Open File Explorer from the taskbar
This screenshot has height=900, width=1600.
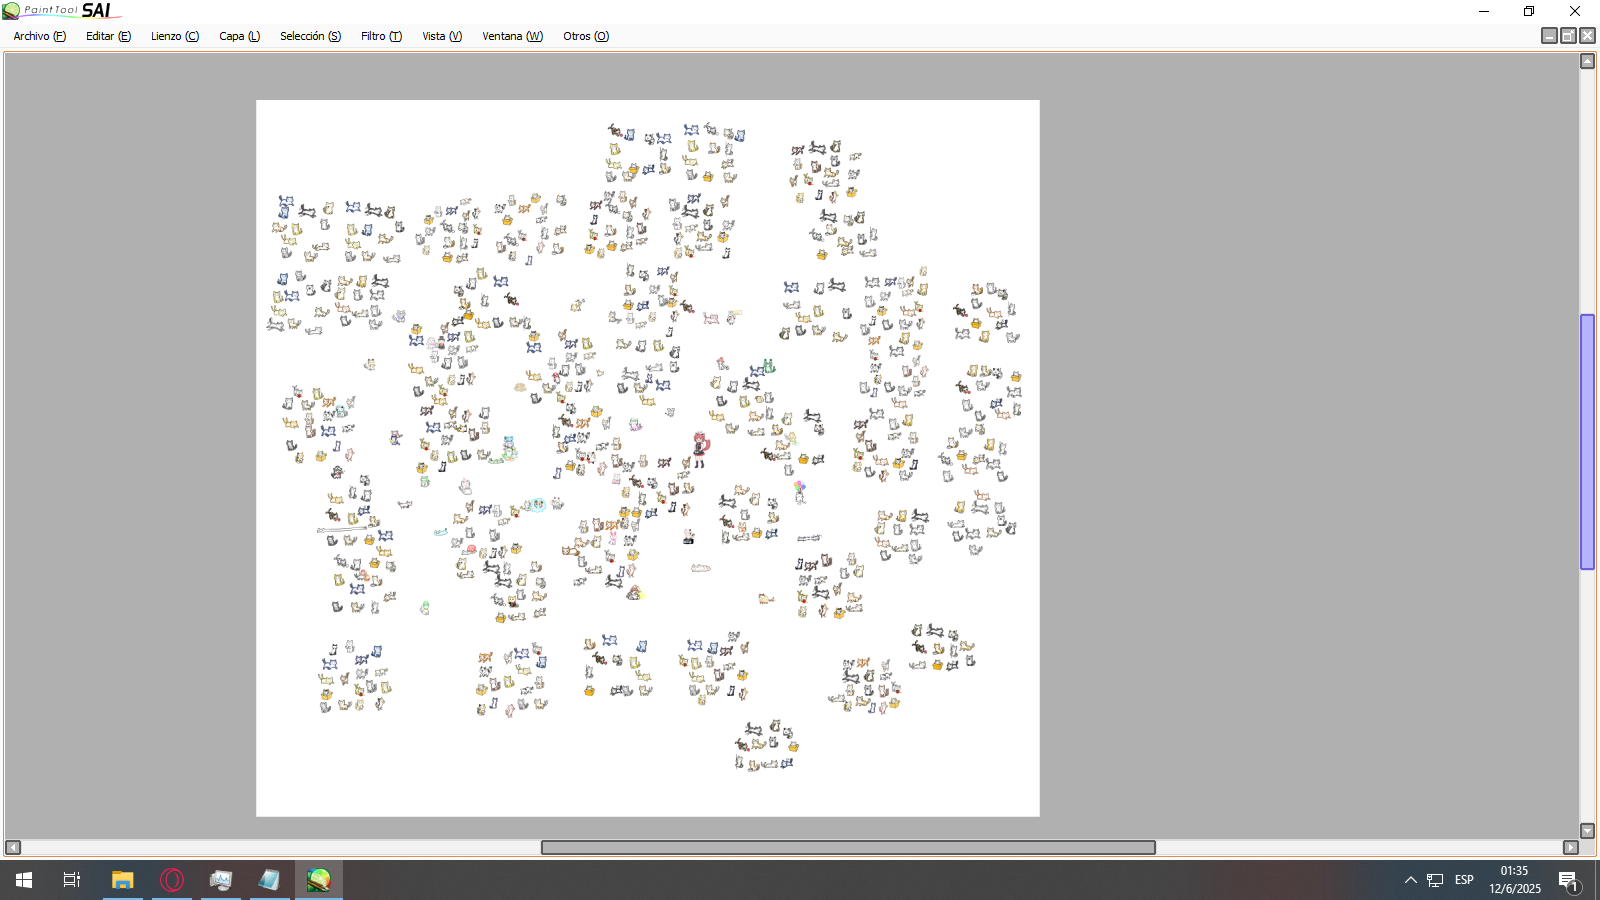pos(122,880)
